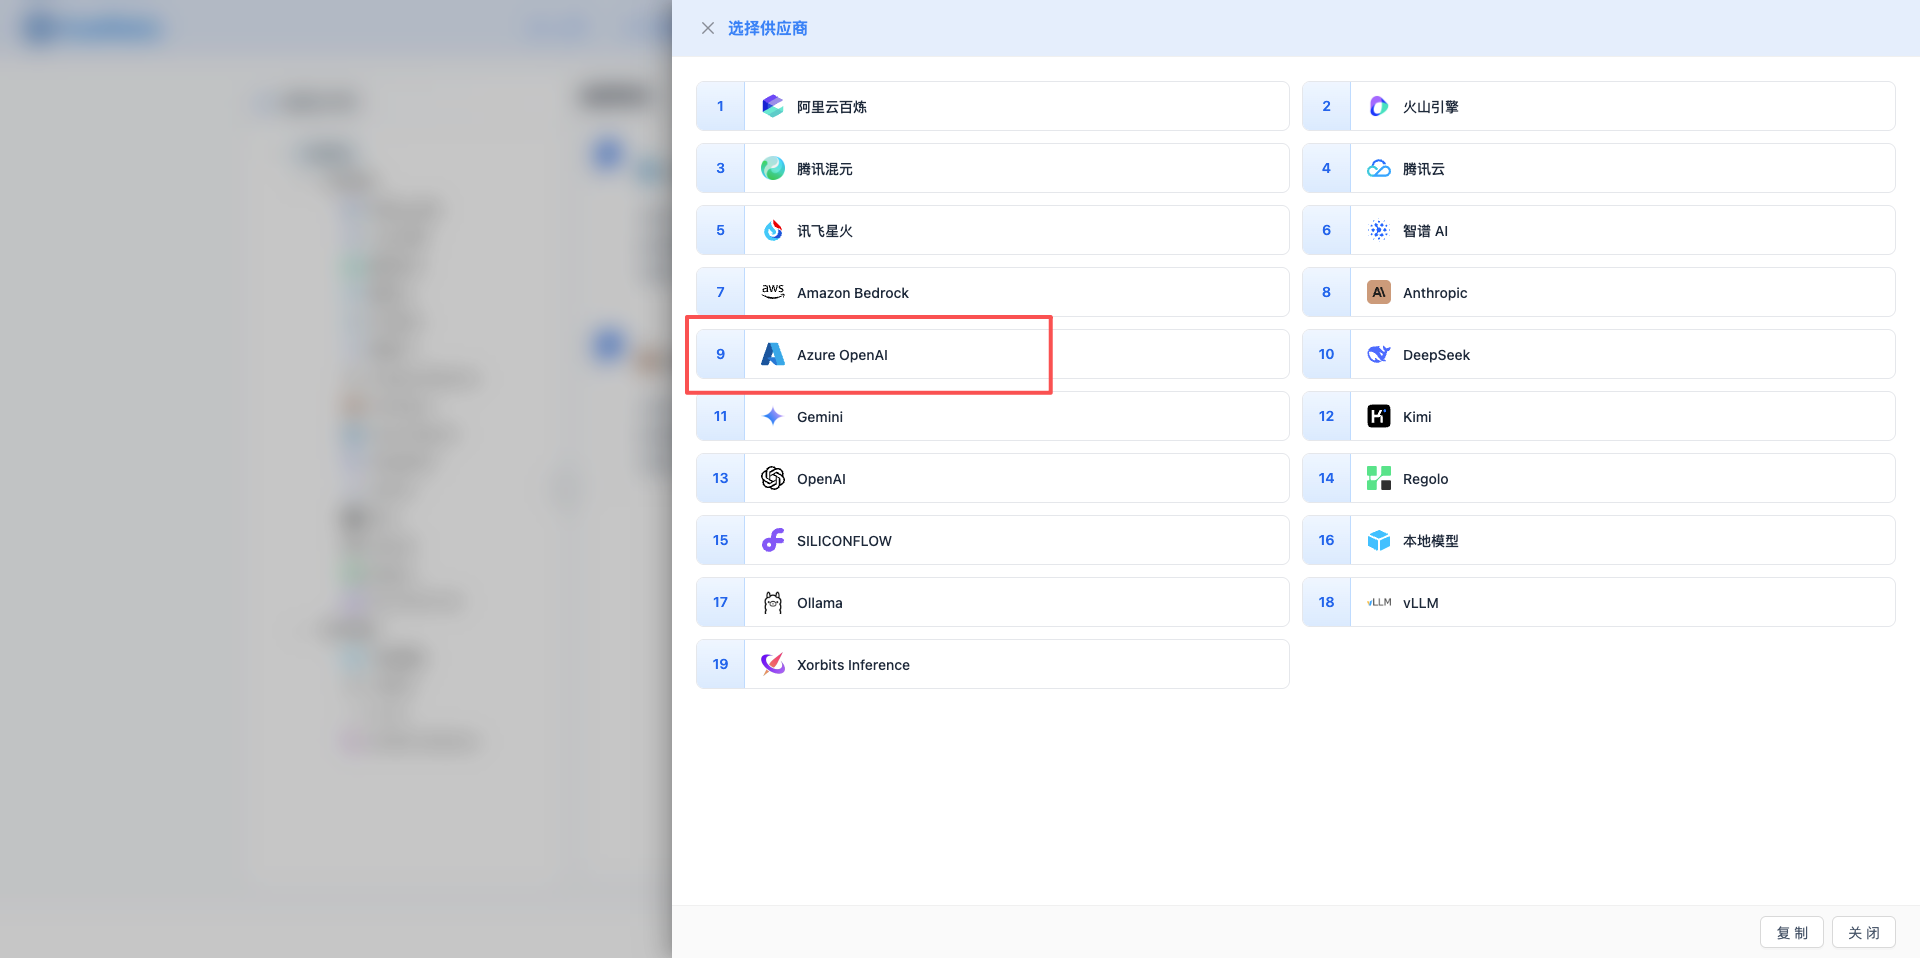The height and width of the screenshot is (958, 1920).
Task: Choose the 火山引擎 provider entry
Action: pos(1596,106)
